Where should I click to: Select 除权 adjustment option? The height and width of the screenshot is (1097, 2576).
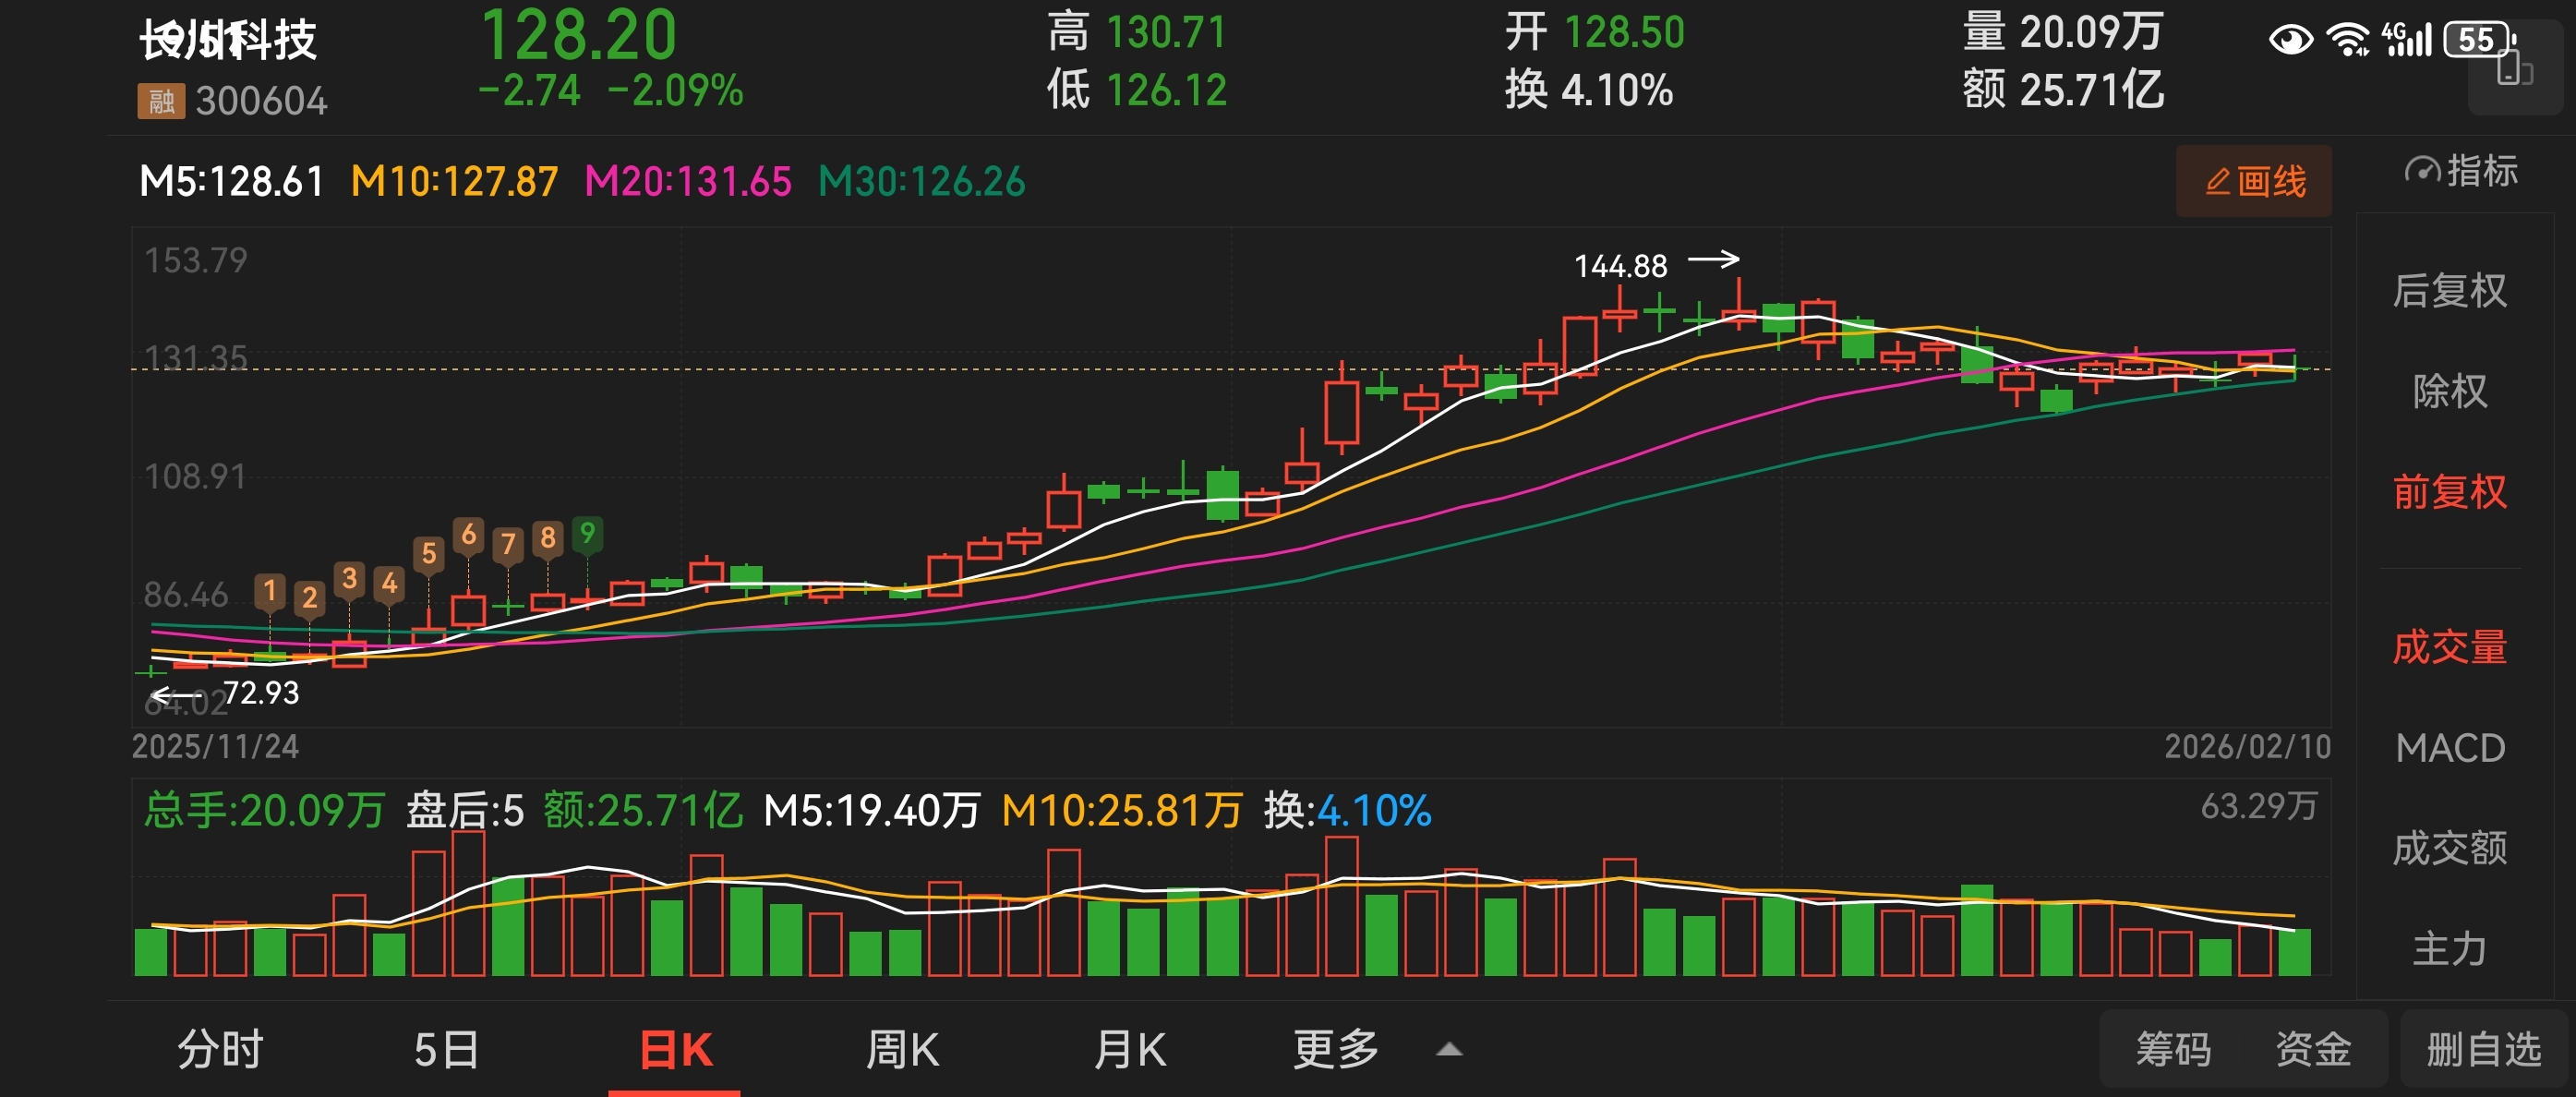tap(2449, 391)
